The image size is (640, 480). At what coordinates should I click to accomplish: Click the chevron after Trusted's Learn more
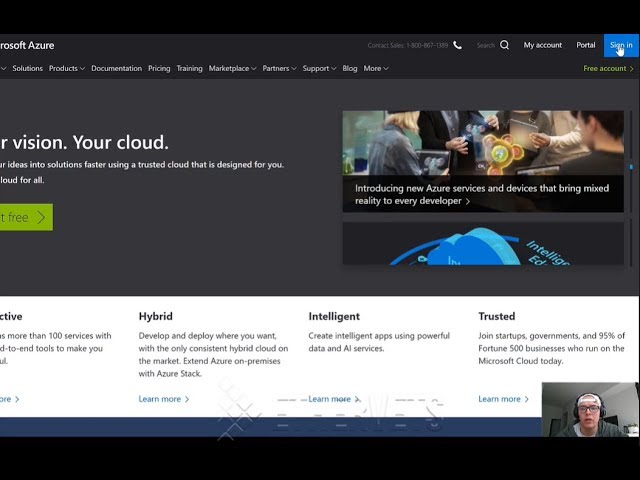[527, 399]
